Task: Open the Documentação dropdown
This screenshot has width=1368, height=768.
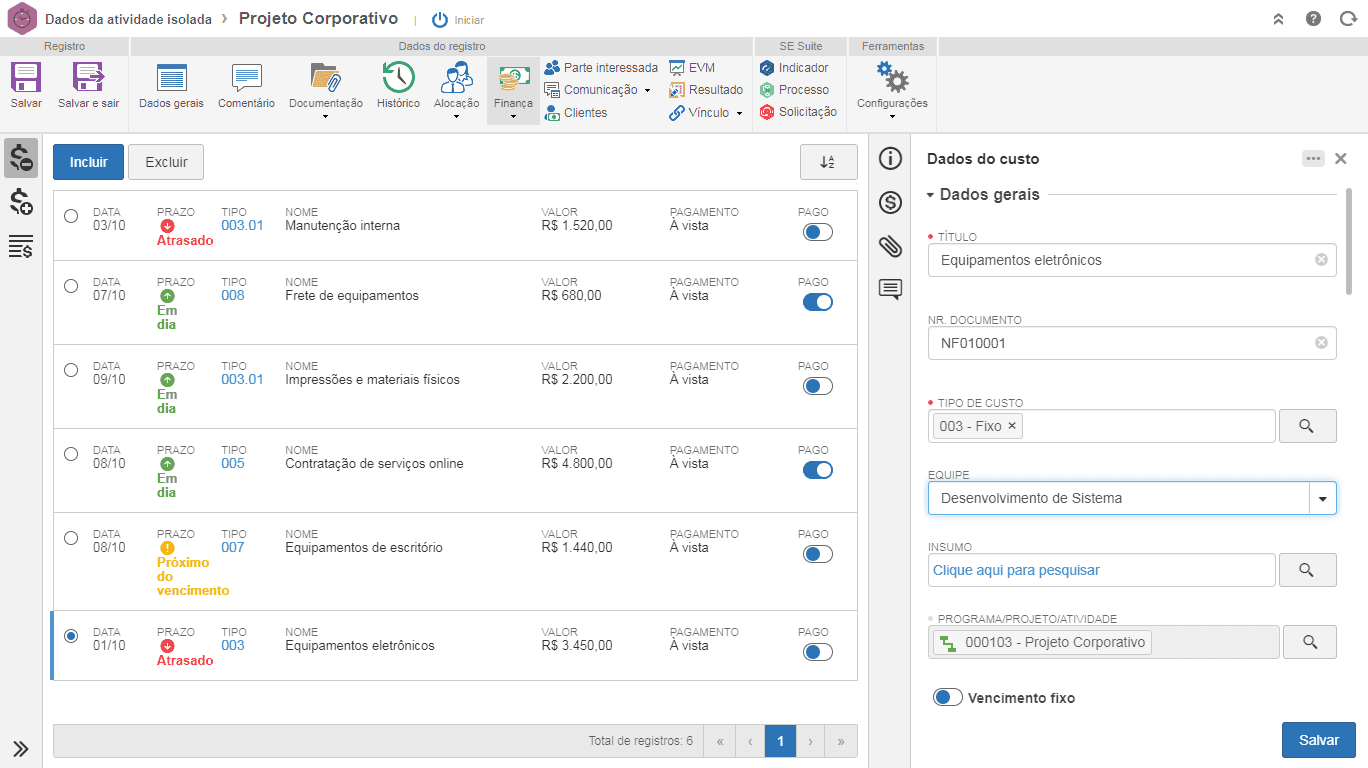Action: coord(326,91)
